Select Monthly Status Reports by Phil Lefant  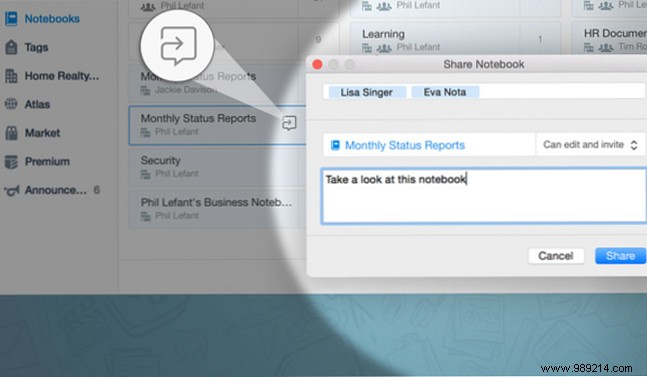click(217, 125)
